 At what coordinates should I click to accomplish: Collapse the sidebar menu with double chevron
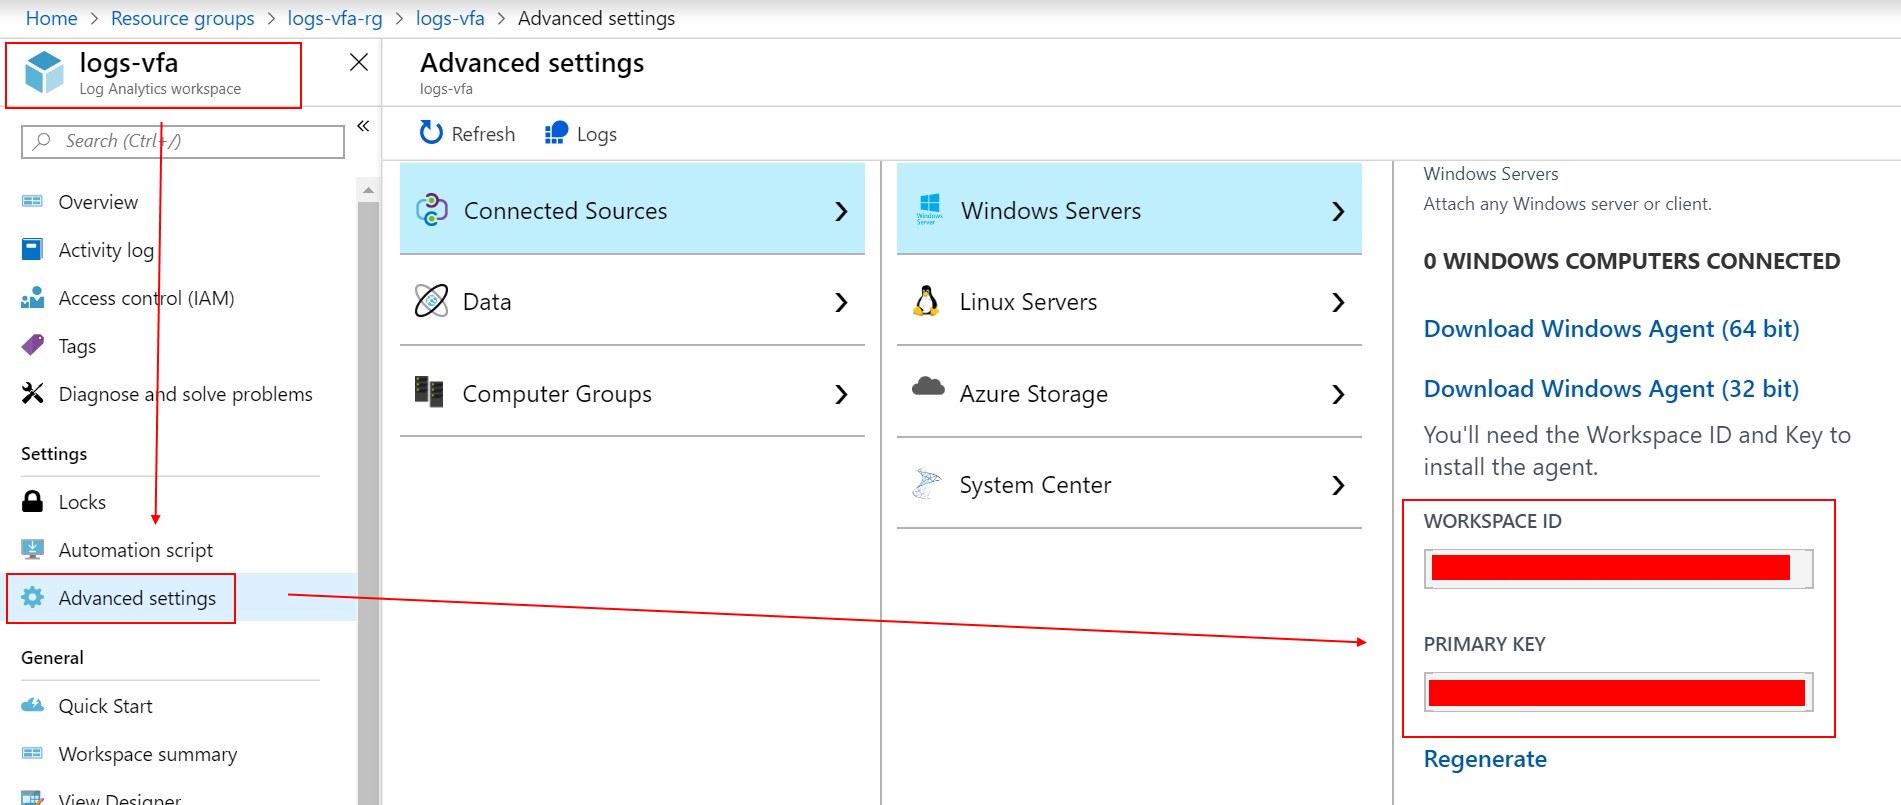coord(363,126)
